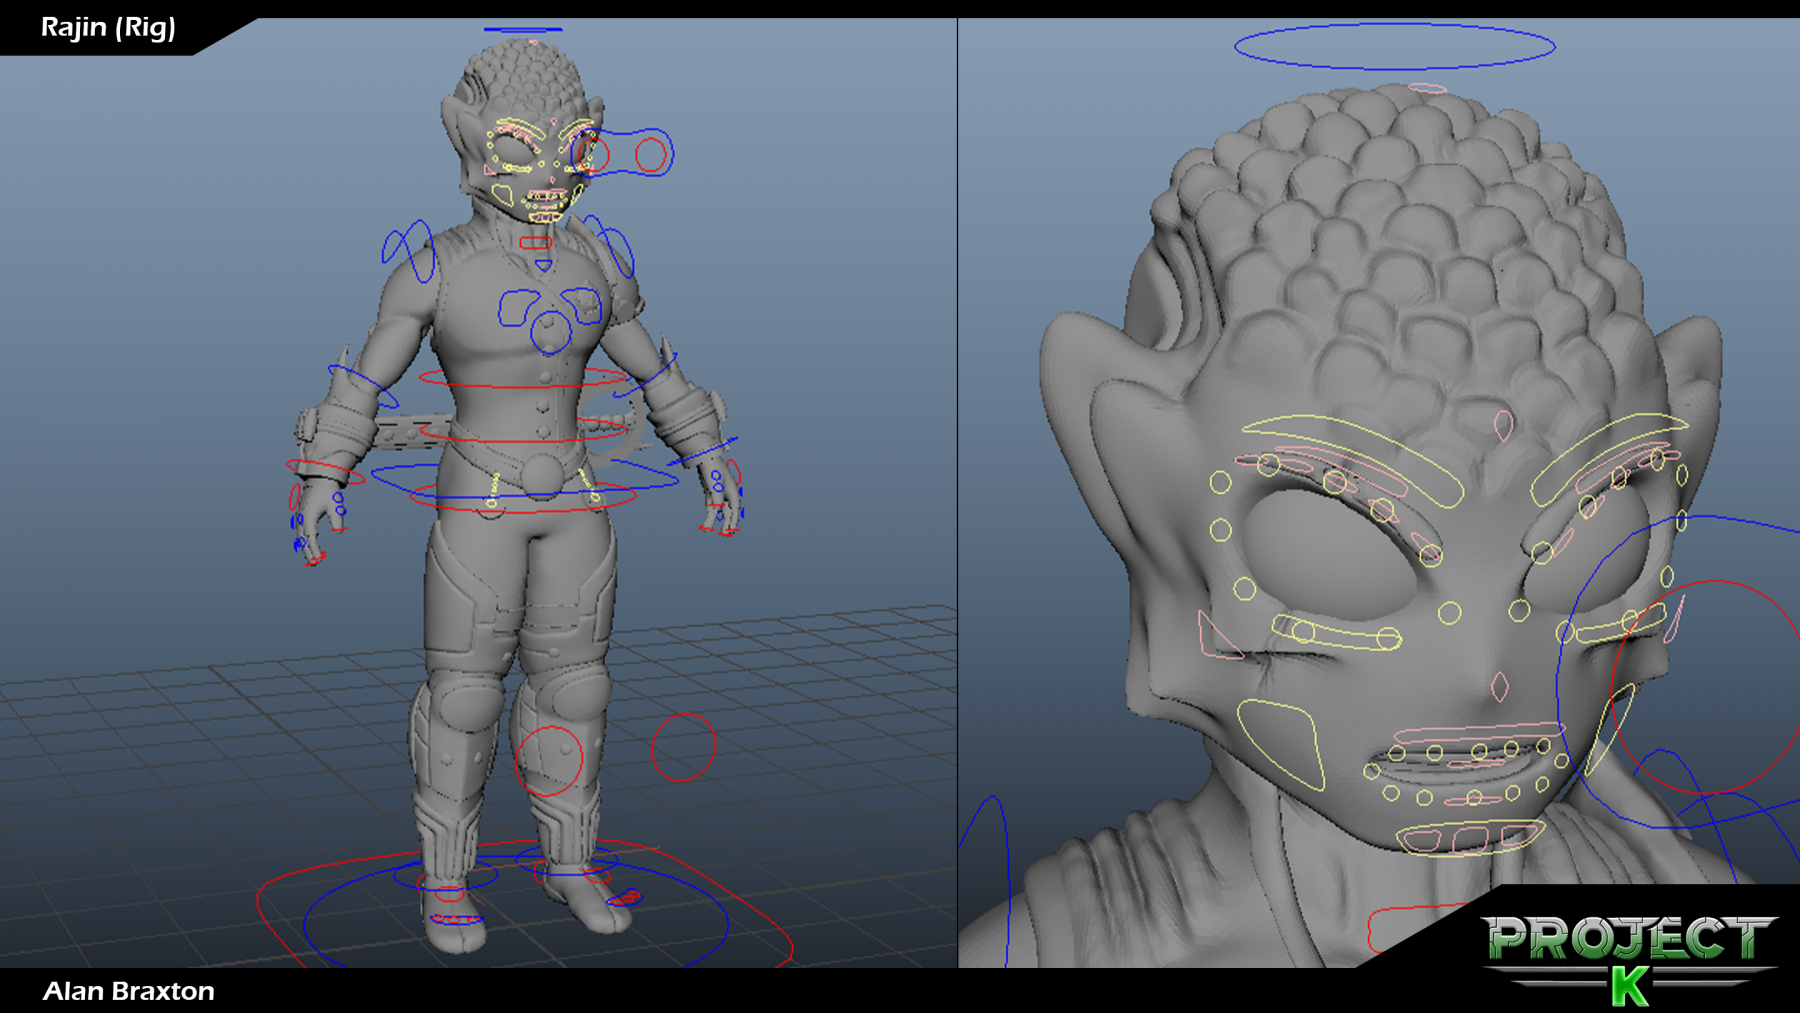1800x1013 pixels.
Task: Select yellow lower eyelid control under left eye
Action: [x=1336, y=632]
